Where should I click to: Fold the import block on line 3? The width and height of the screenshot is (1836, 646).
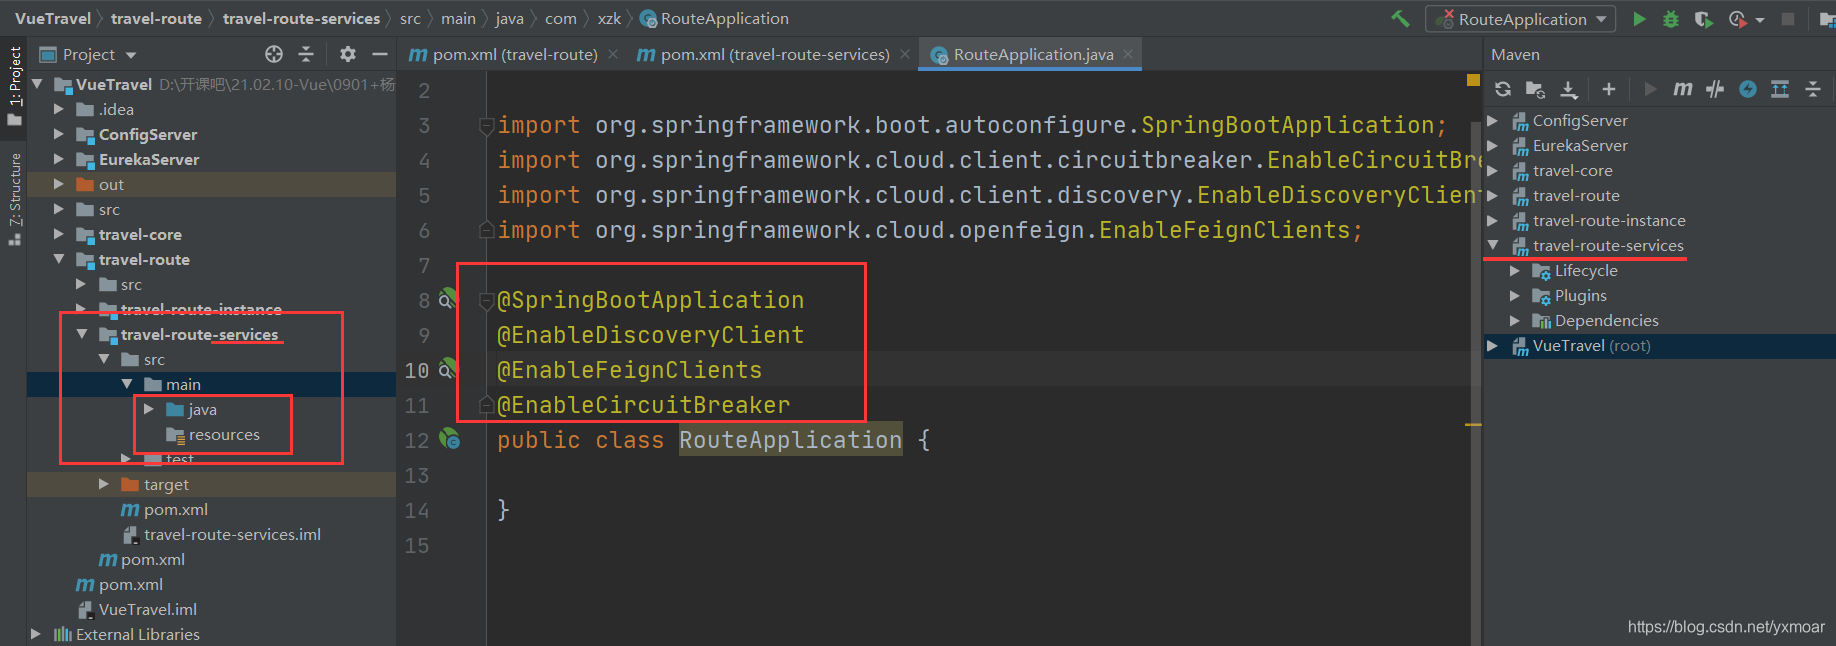pos(487,126)
